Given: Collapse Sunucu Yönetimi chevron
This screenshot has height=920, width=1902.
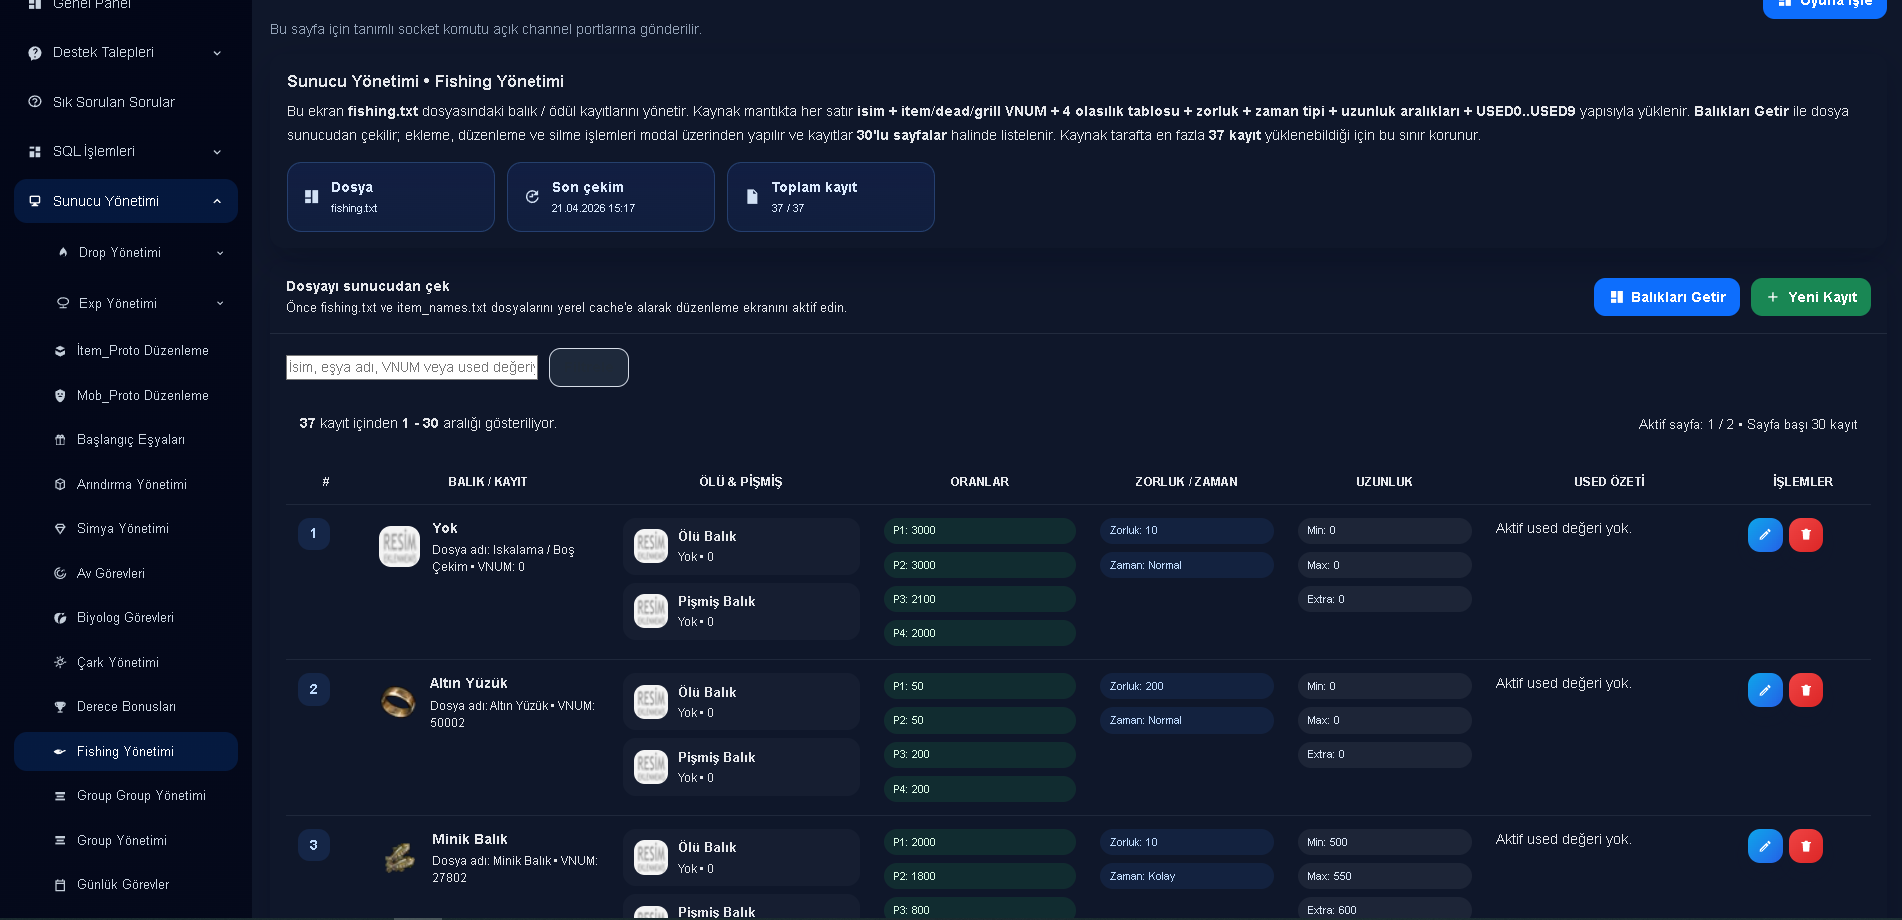Looking at the screenshot, I should pos(217,201).
